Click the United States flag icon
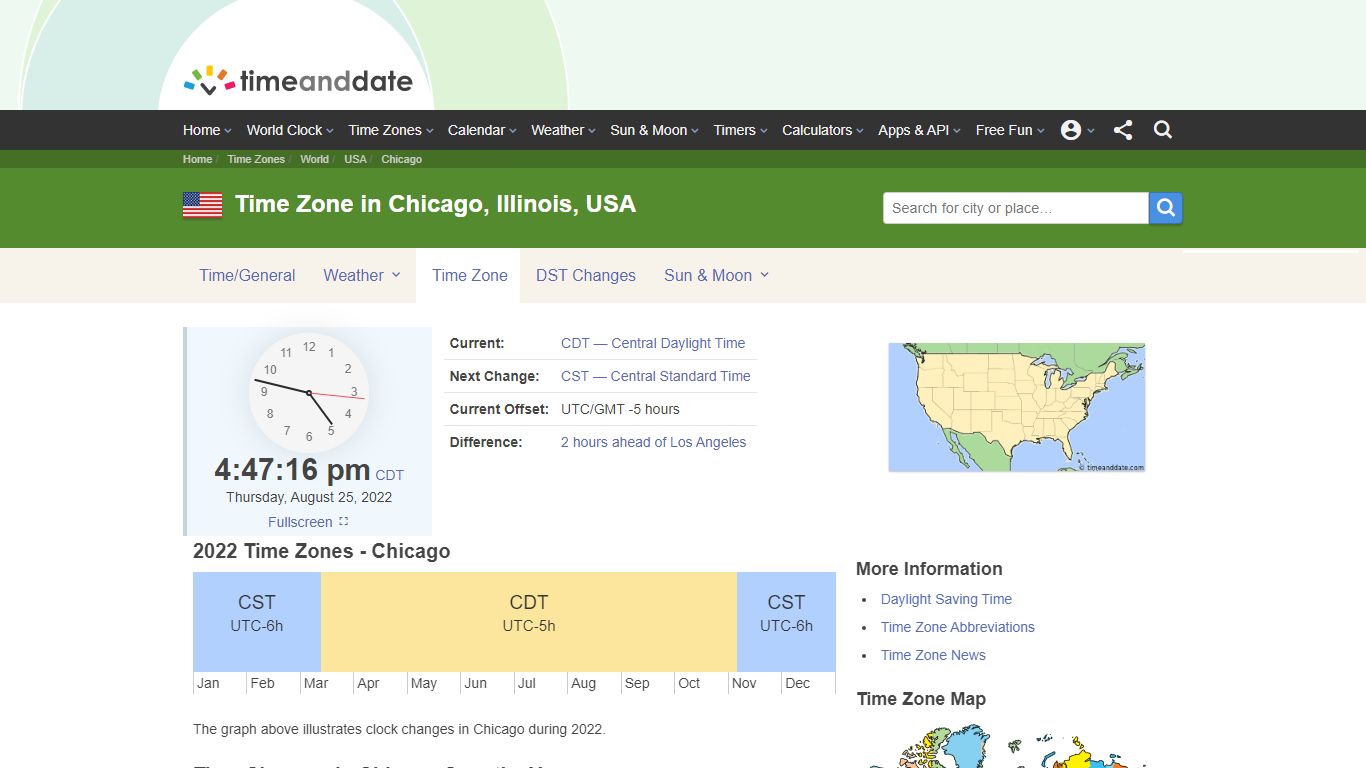The width and height of the screenshot is (1366, 768). 202,205
